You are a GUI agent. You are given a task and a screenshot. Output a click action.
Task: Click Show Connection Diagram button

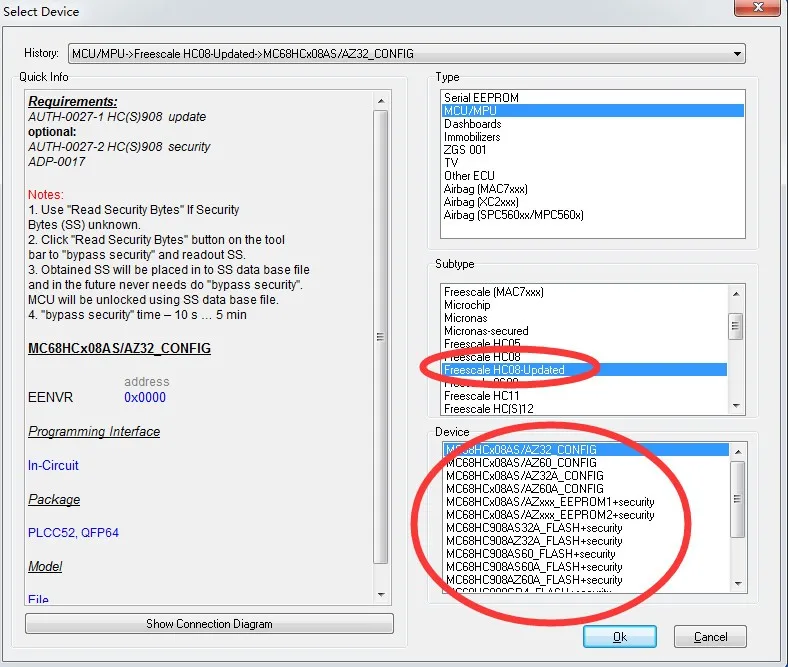click(x=209, y=624)
